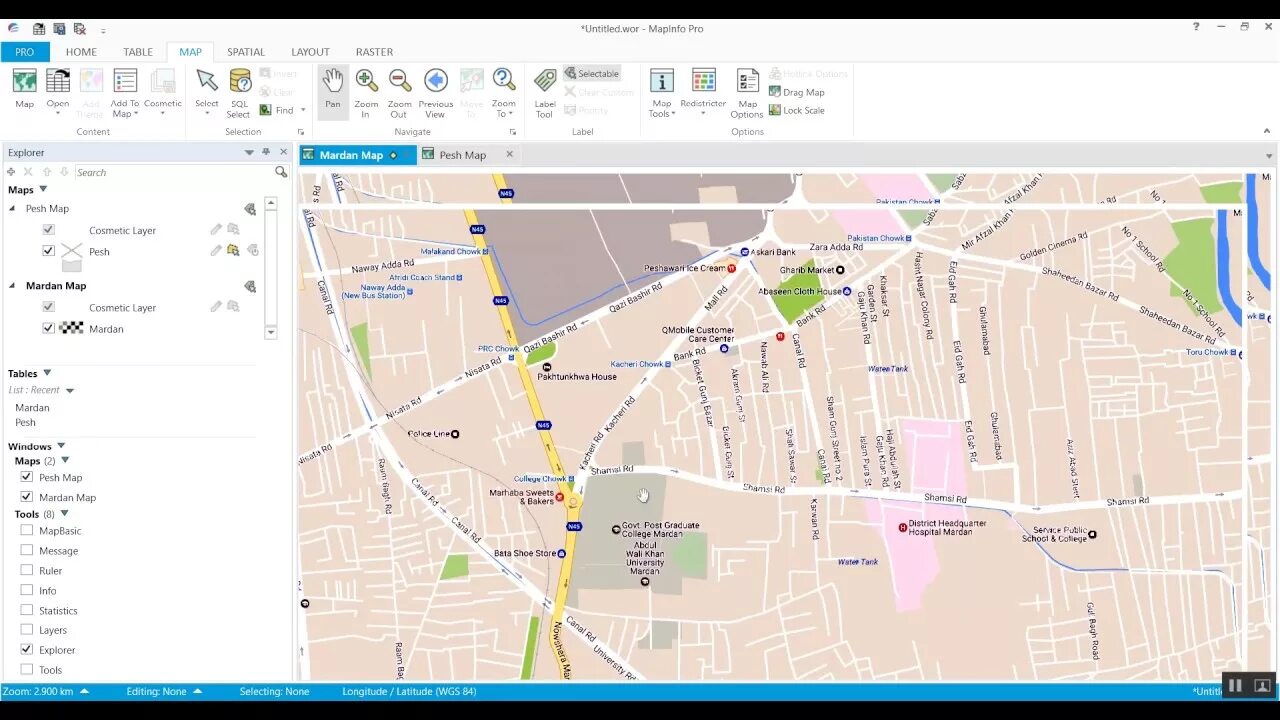Collapse the Windows section arrow
This screenshot has height=720, width=1280.
click(x=61, y=446)
